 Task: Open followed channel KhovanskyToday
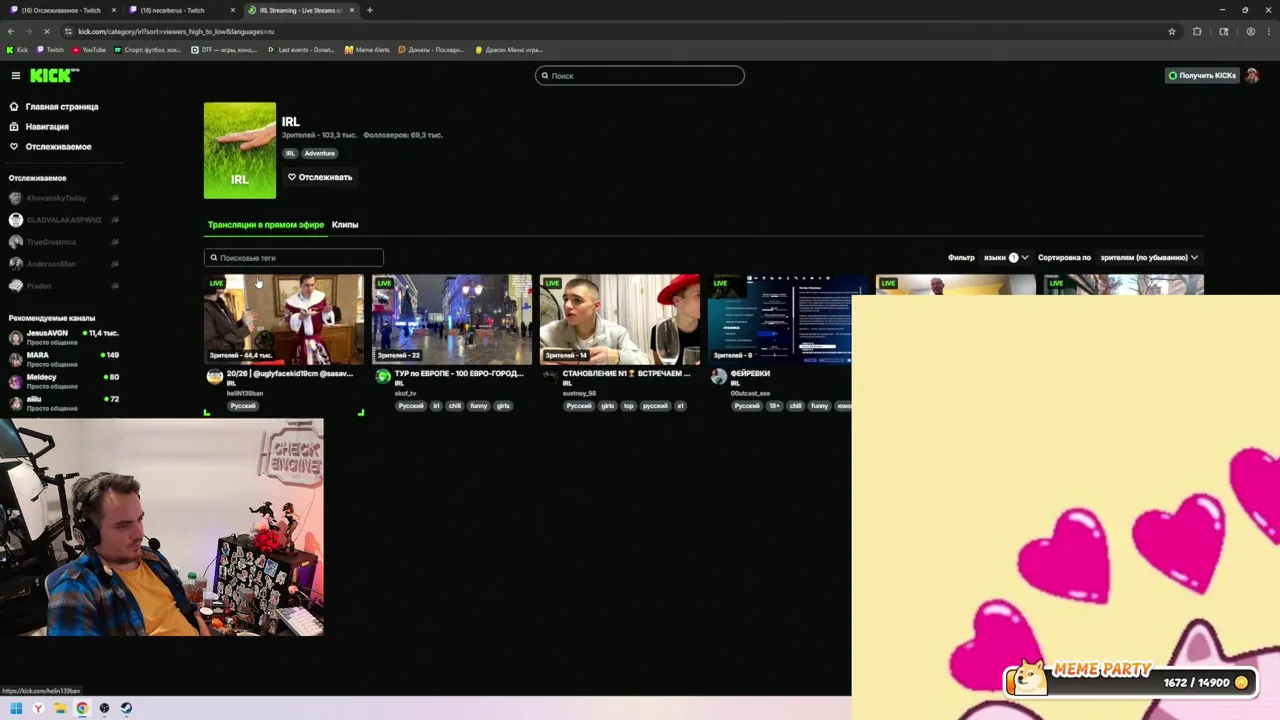64,198
